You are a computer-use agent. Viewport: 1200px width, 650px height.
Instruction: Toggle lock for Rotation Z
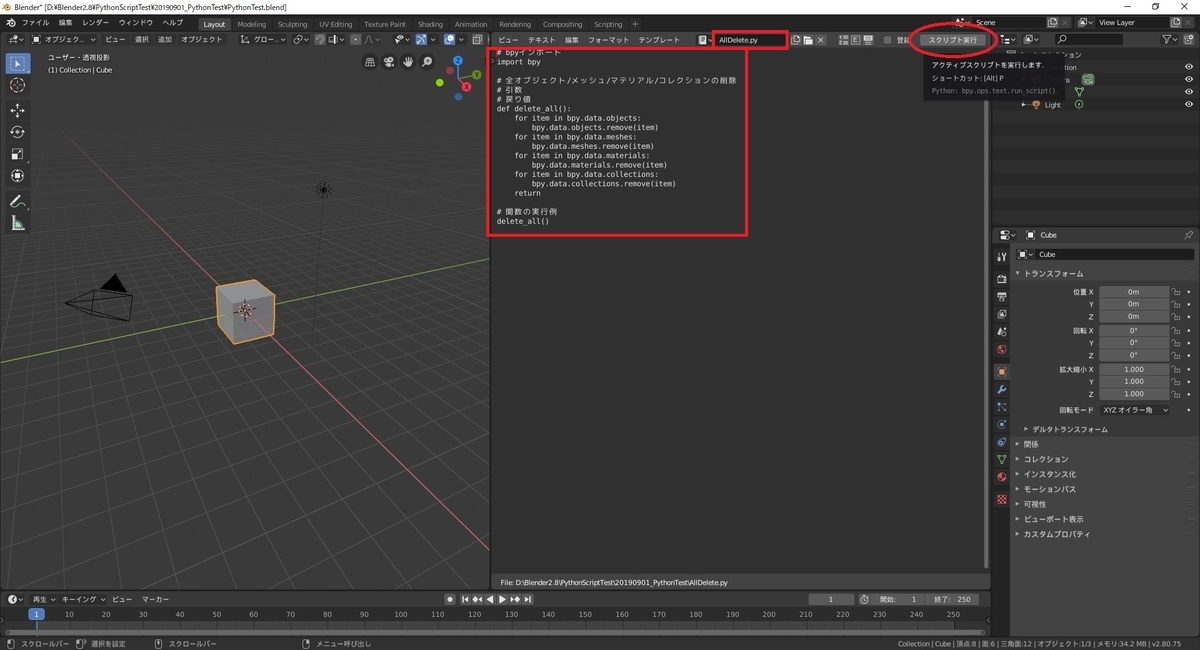click(x=1176, y=355)
